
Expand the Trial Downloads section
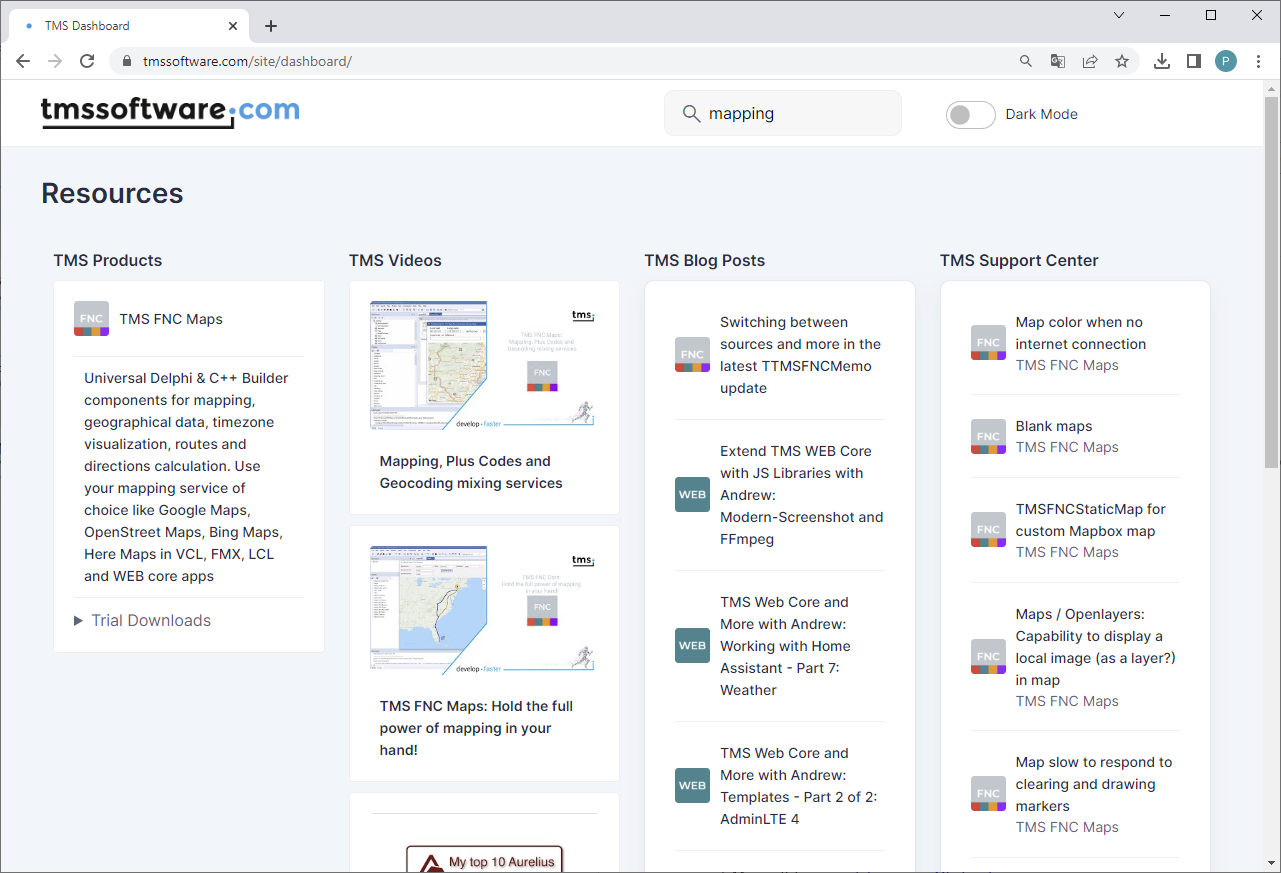click(142, 620)
